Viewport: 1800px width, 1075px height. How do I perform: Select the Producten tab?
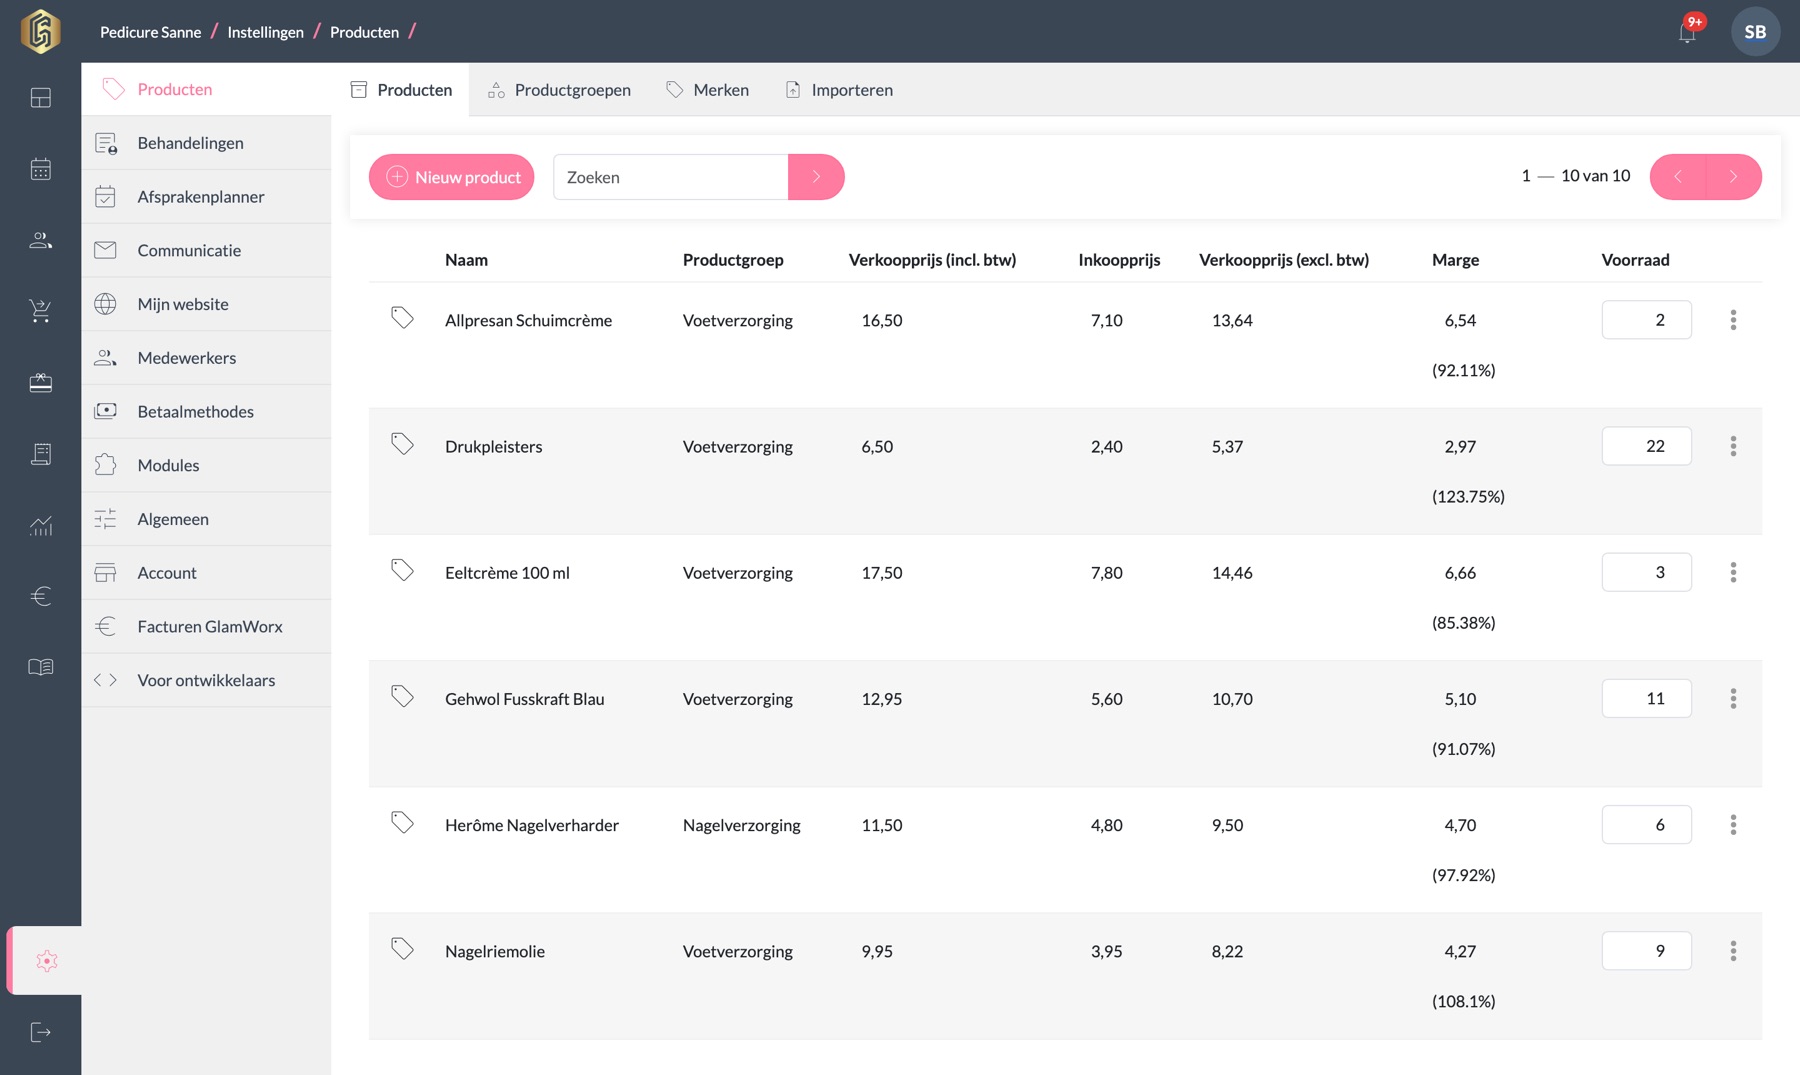coord(401,90)
